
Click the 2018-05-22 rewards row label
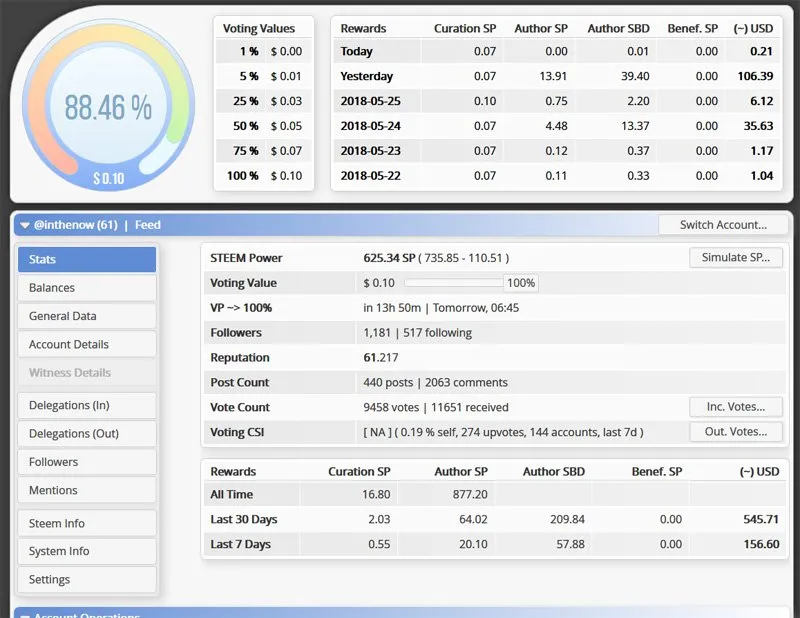tap(370, 176)
